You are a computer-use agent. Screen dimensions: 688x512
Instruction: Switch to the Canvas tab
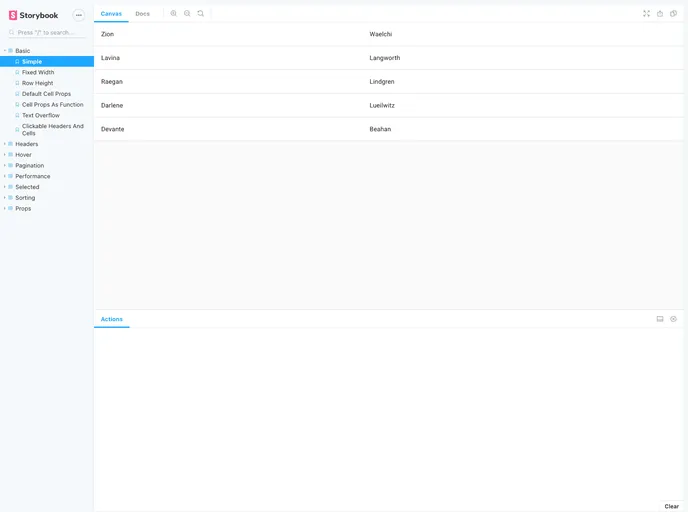coord(111,14)
